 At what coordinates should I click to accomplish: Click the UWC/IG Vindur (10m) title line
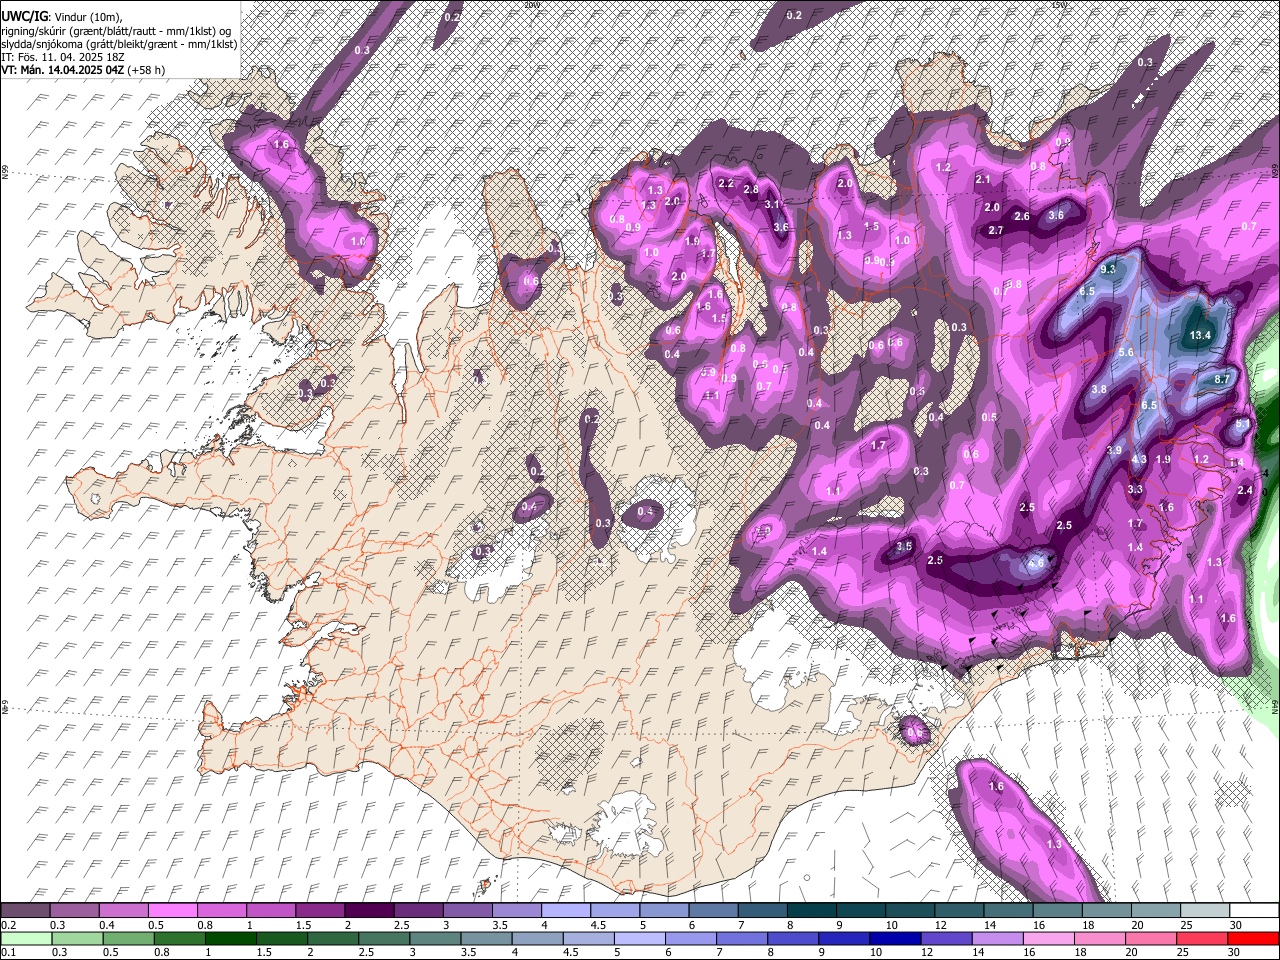[61, 17]
